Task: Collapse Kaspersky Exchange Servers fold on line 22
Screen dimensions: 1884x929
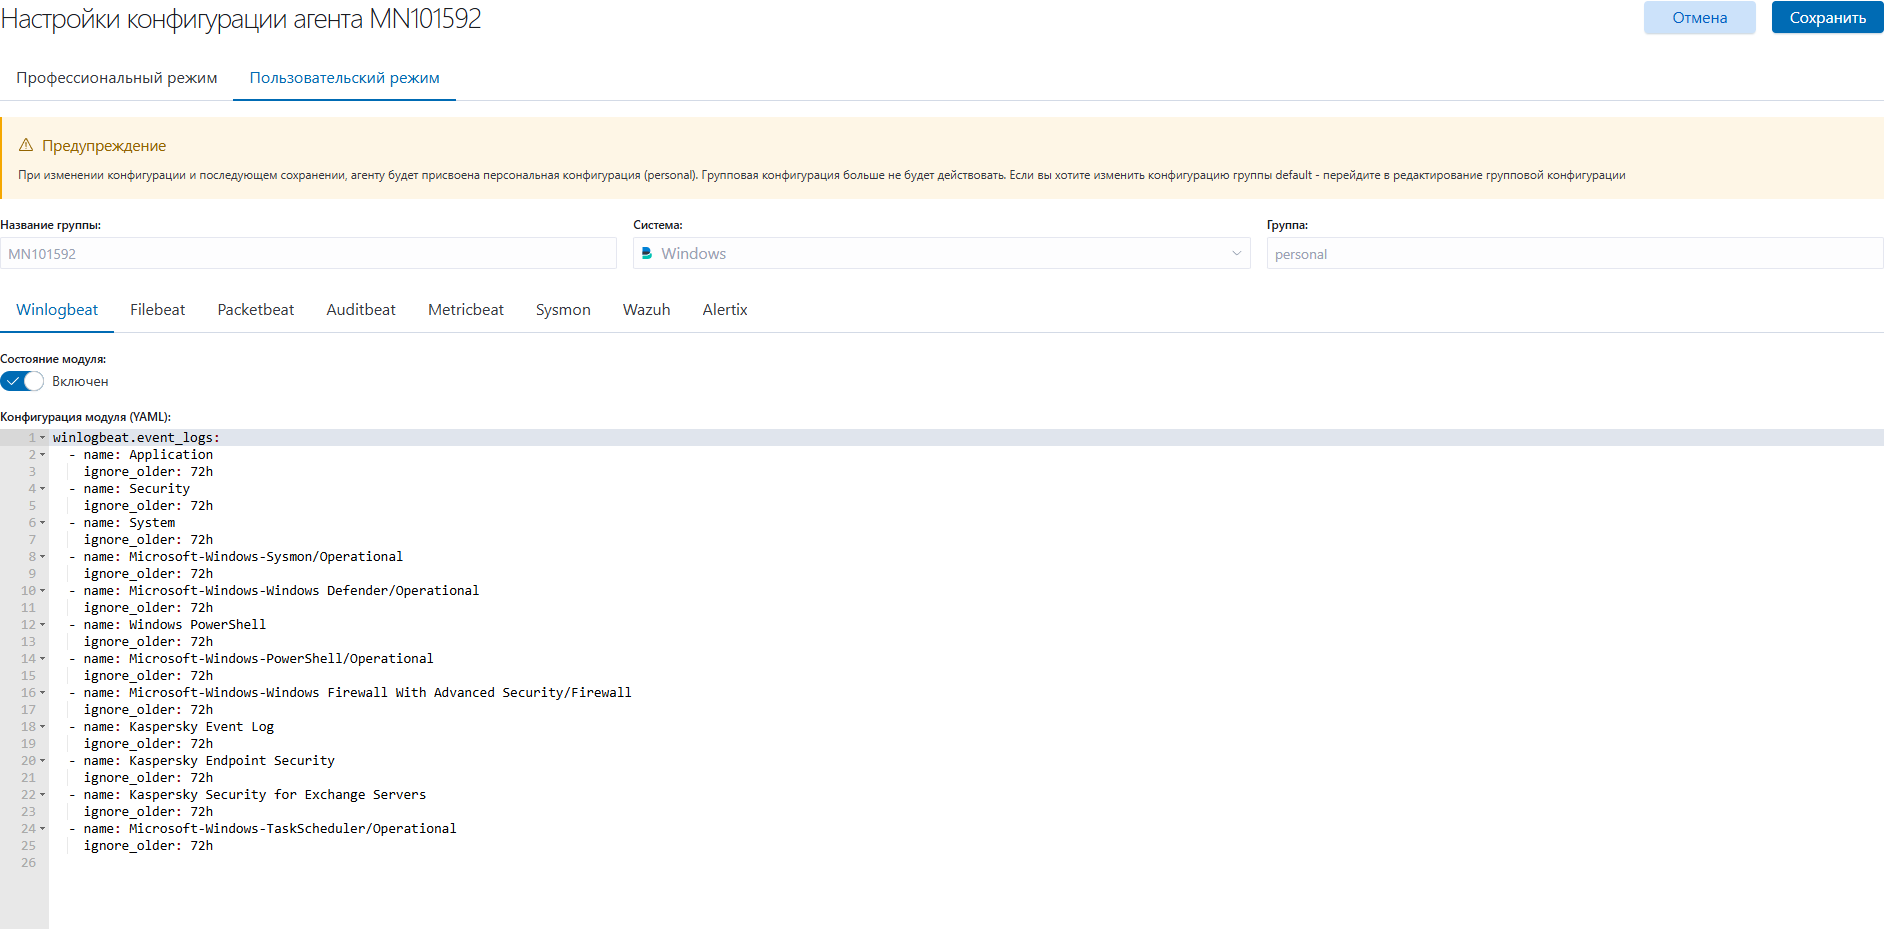Action: click(43, 795)
